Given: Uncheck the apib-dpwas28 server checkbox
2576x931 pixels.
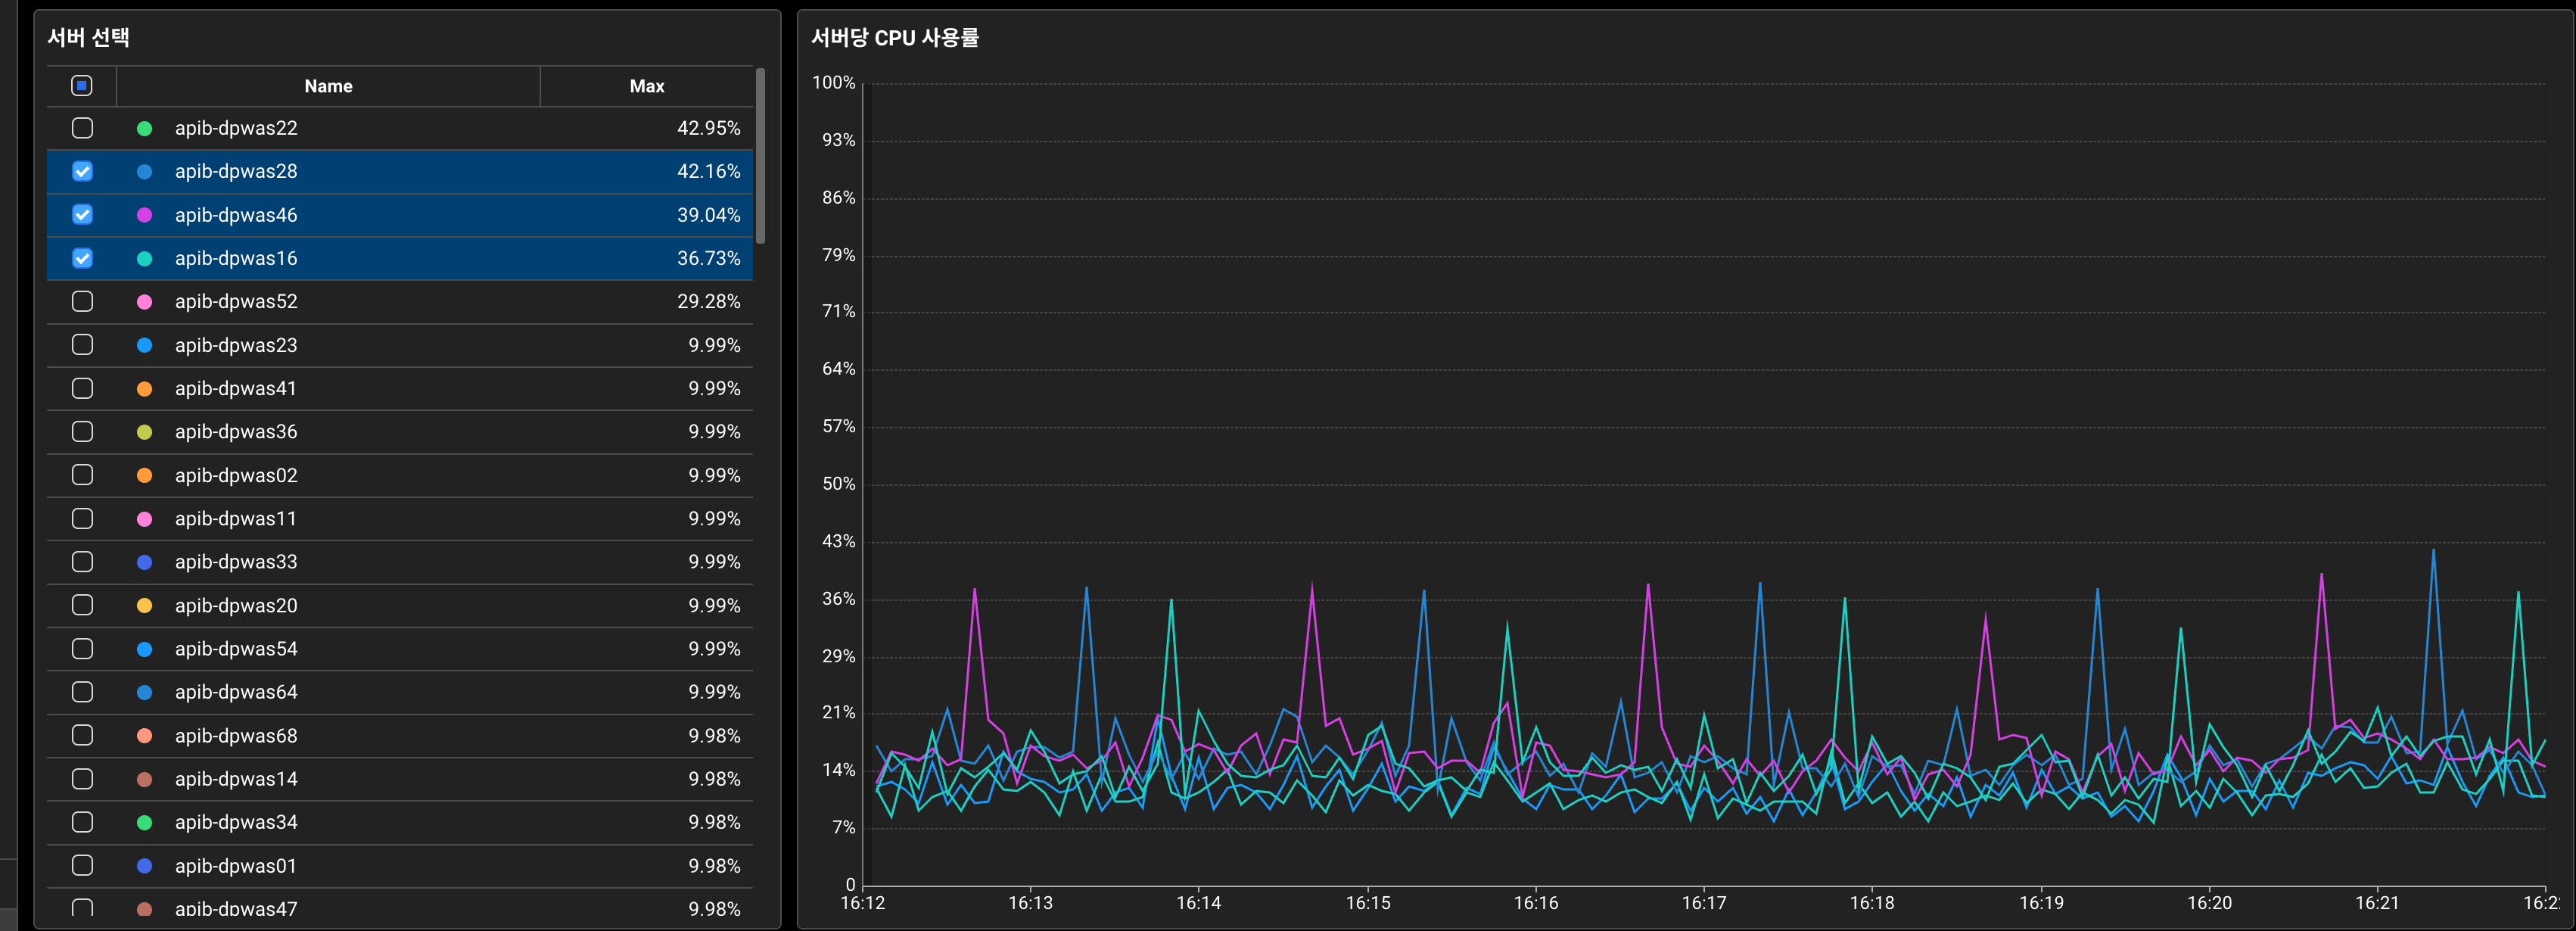Looking at the screenshot, I should coord(82,171).
